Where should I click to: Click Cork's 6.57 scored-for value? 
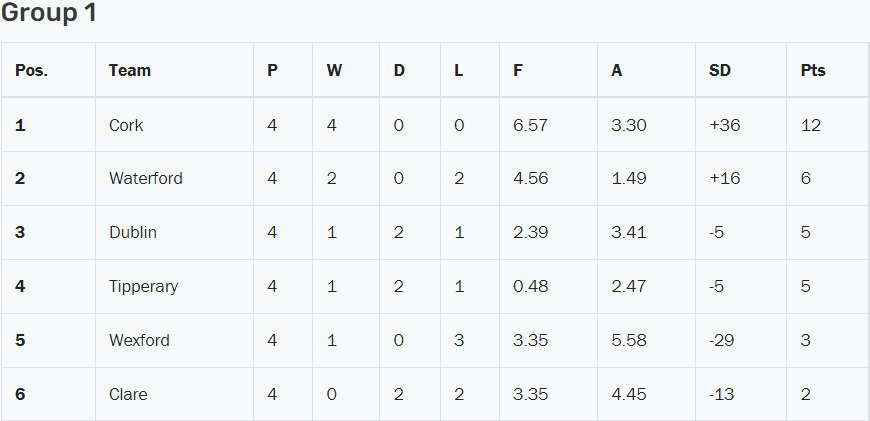[x=530, y=125]
